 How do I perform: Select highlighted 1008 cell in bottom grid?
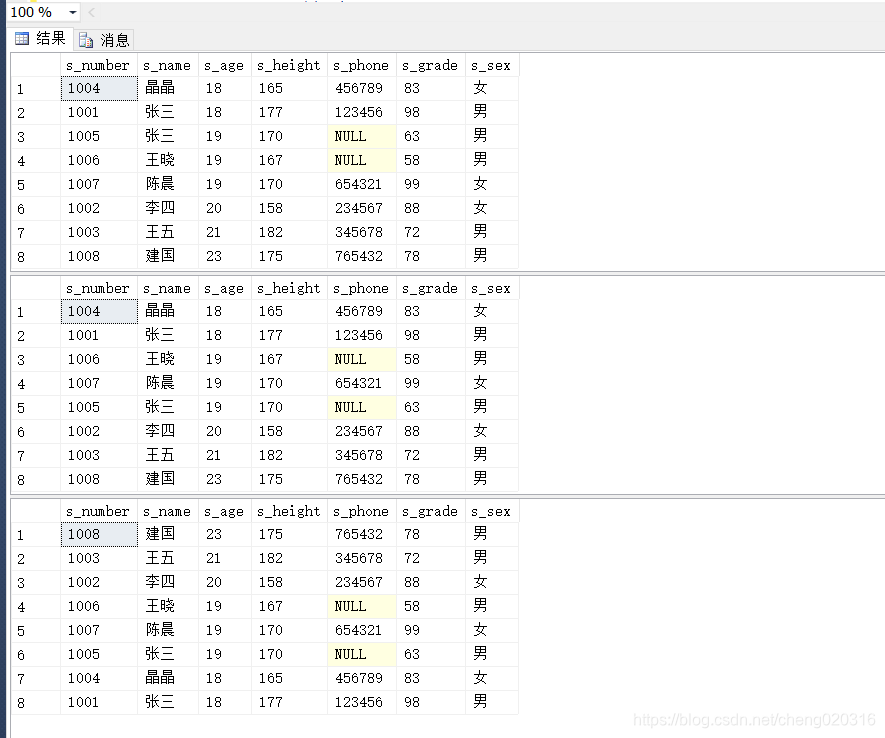pos(99,534)
